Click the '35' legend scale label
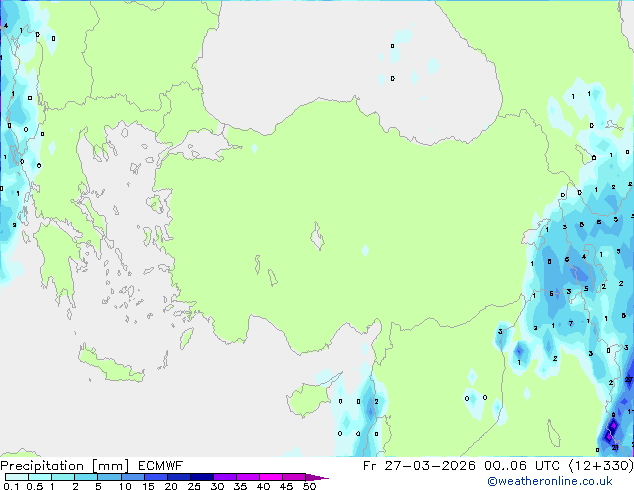This screenshot has height=490, width=634. click(x=240, y=486)
